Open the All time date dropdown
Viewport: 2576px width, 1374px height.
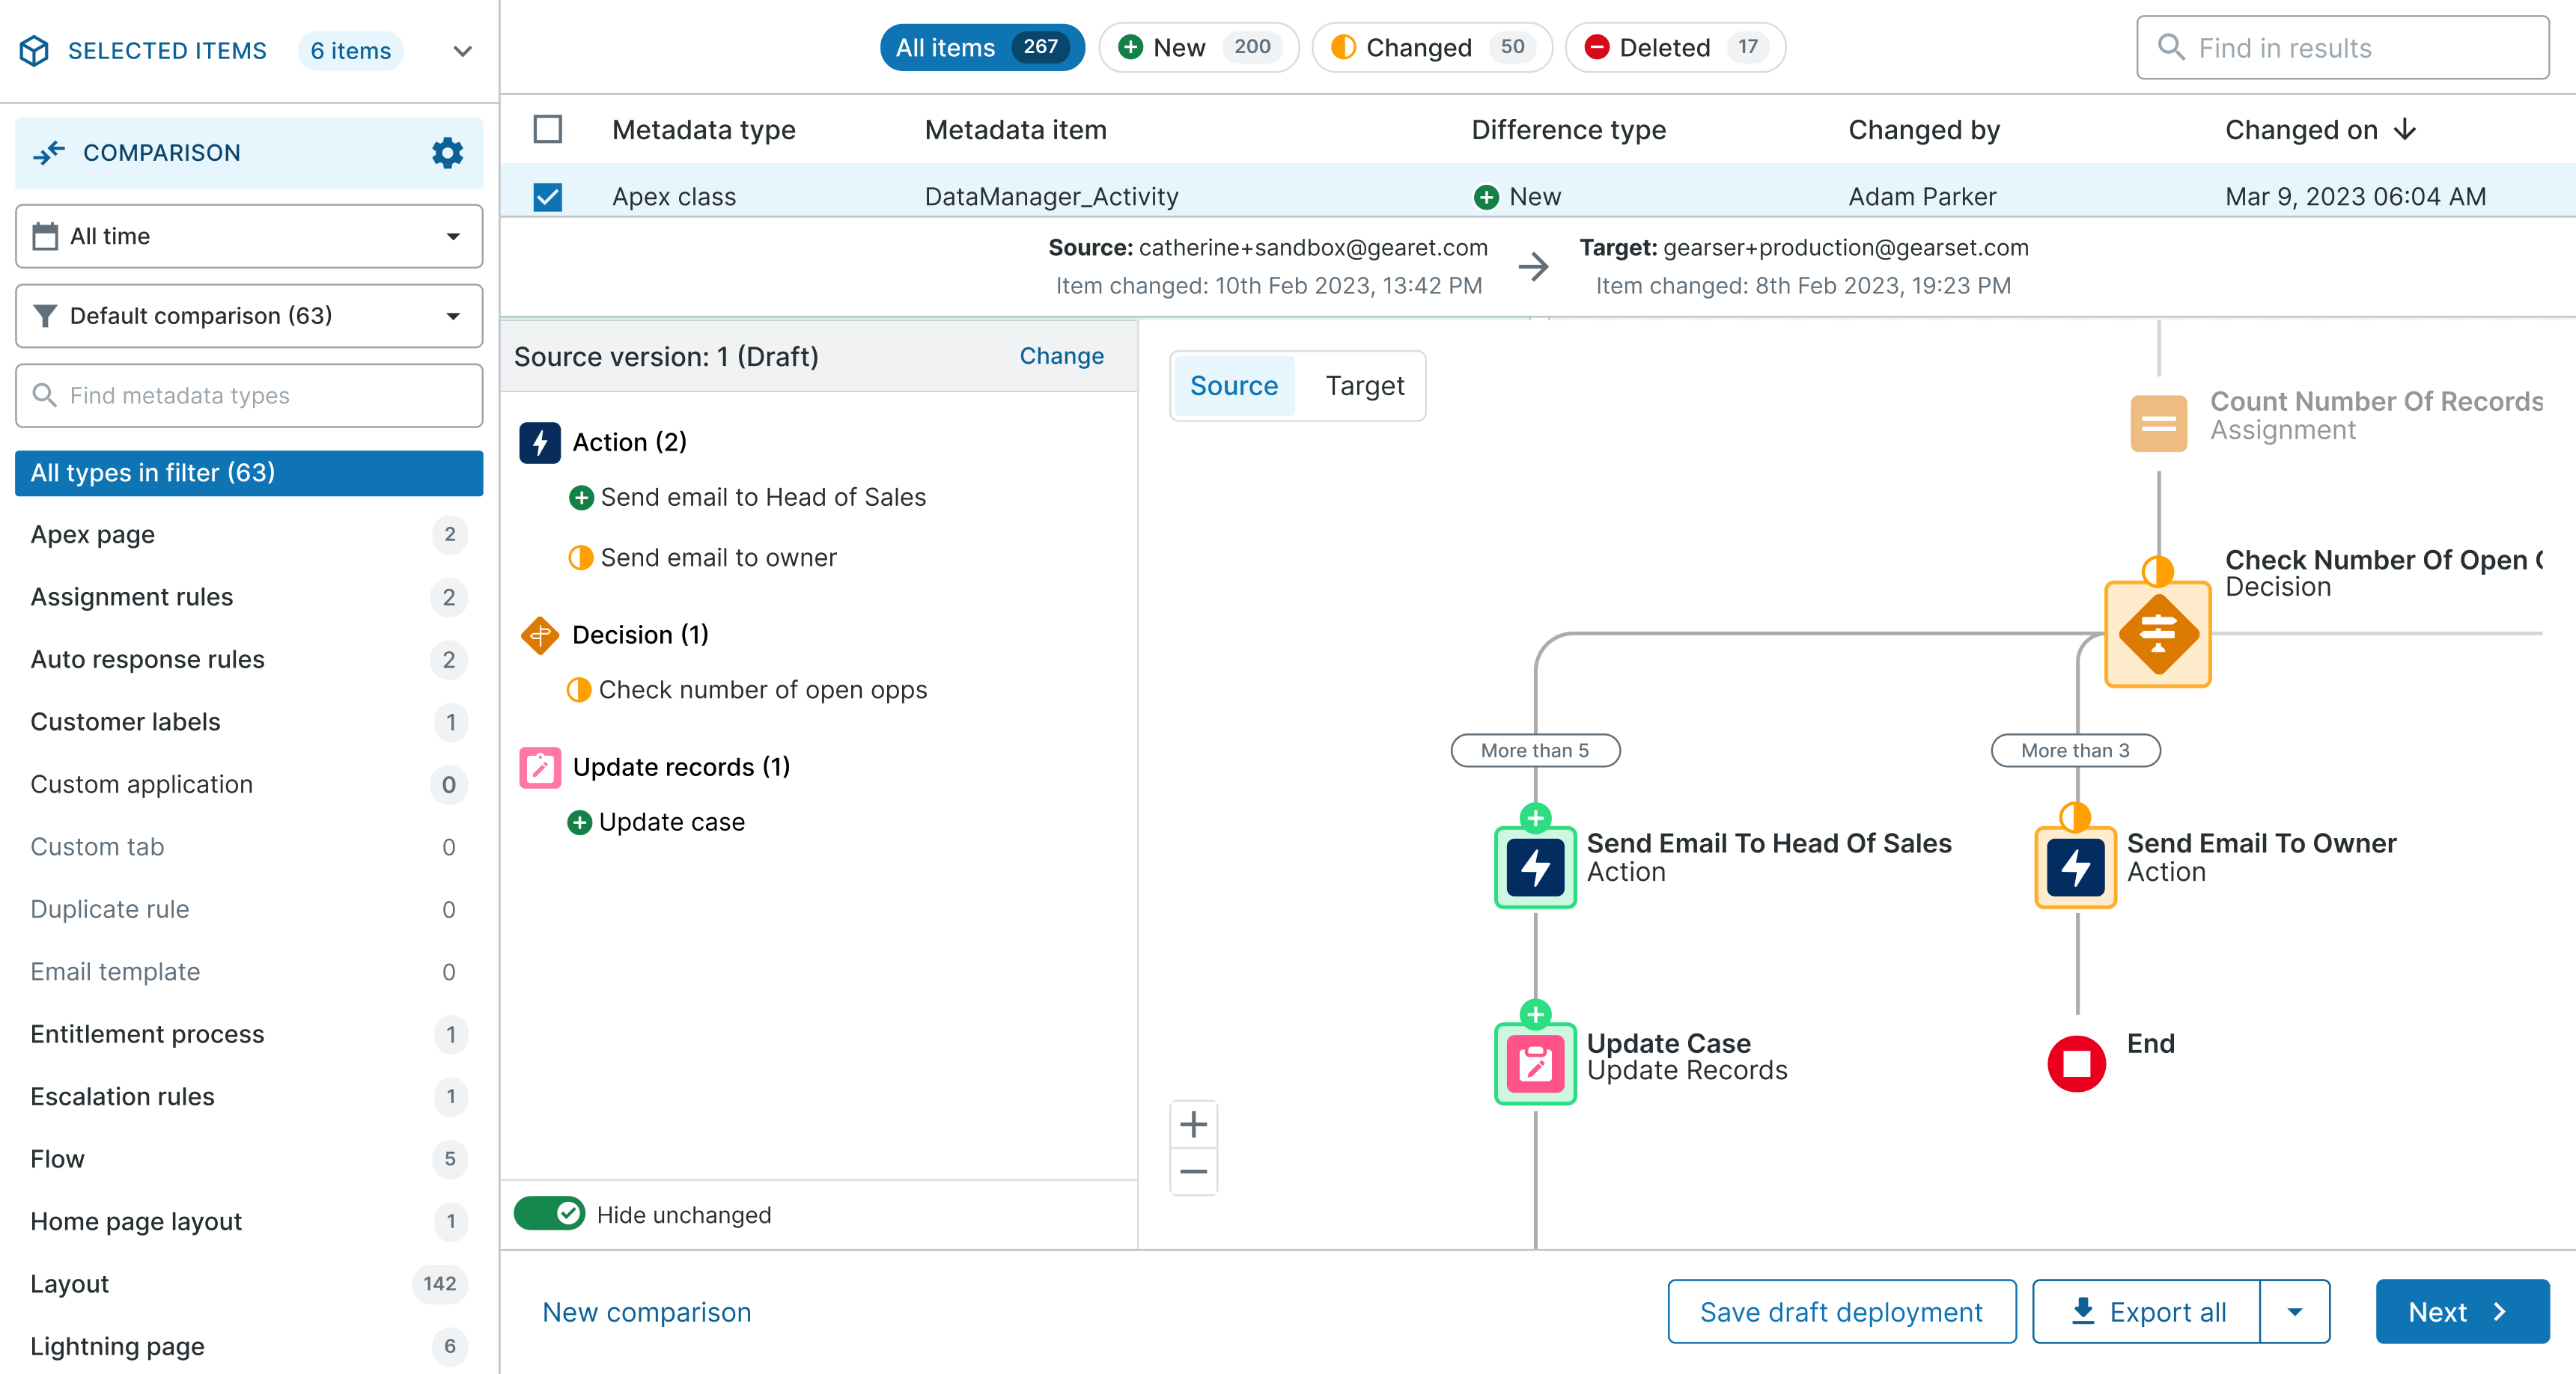click(x=249, y=237)
